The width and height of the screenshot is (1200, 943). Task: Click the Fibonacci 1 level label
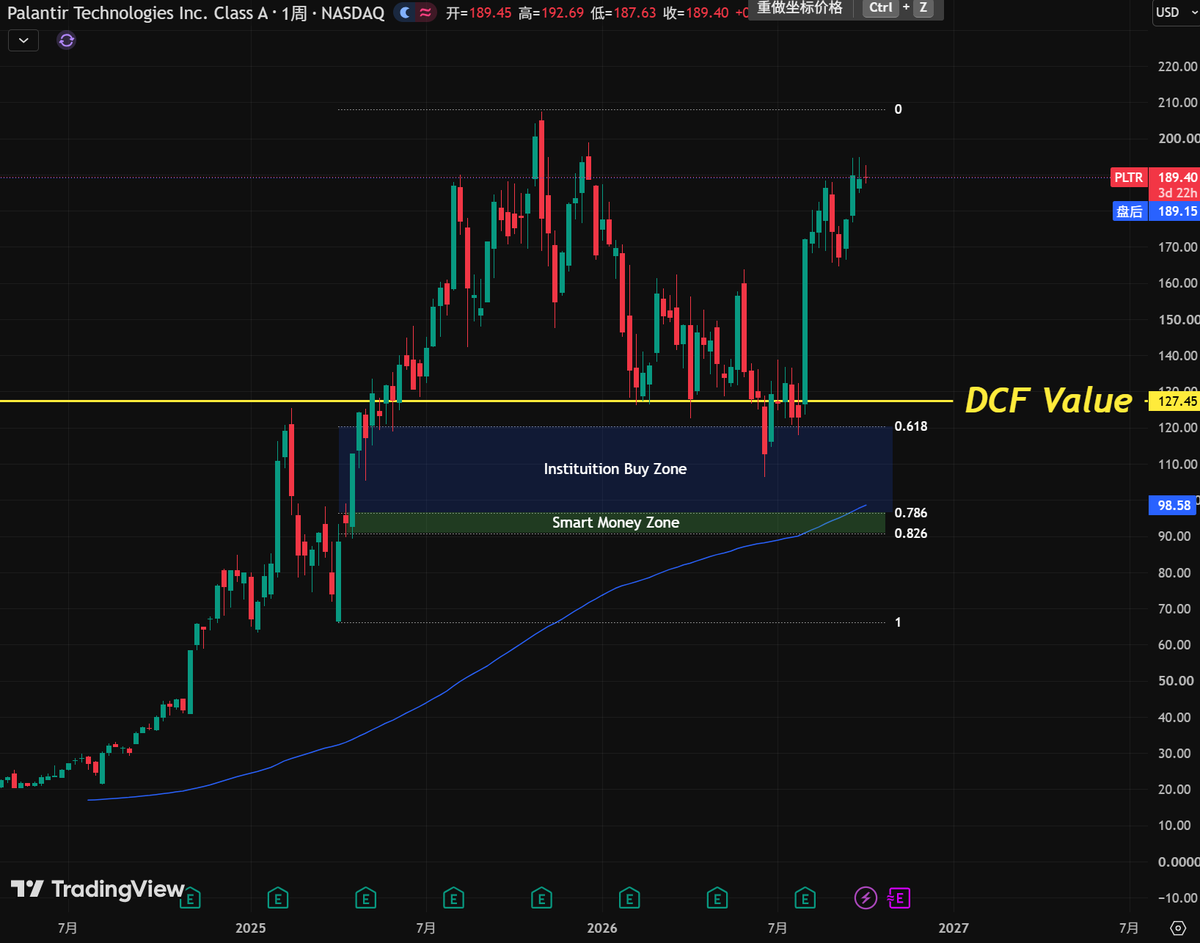898,622
